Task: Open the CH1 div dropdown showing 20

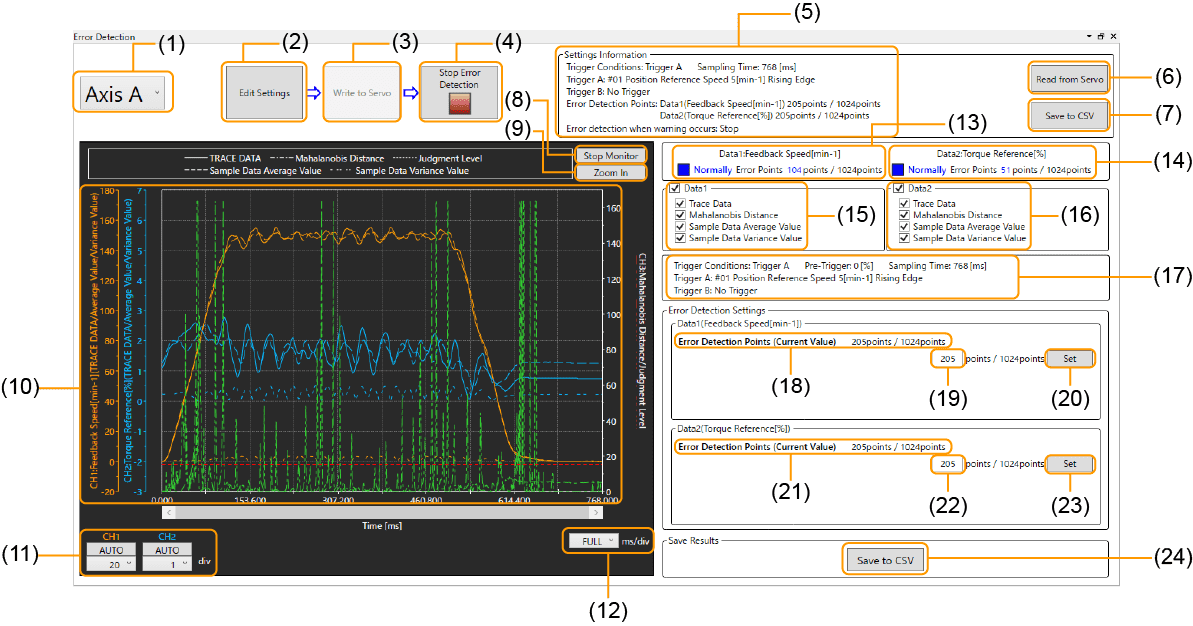Action: (x=108, y=565)
